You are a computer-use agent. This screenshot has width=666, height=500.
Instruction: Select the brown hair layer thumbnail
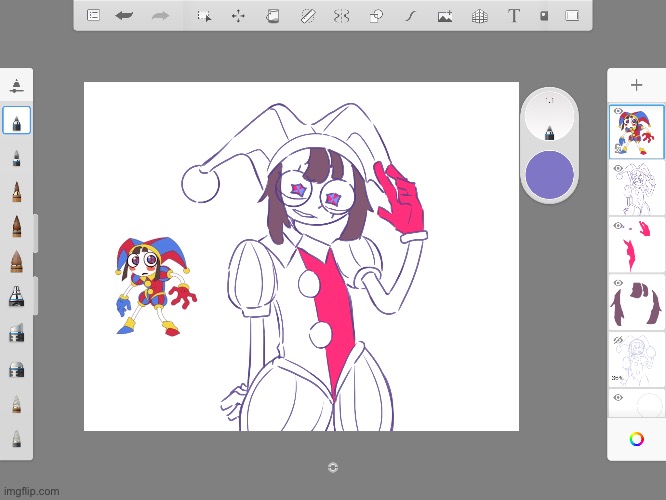[636, 303]
